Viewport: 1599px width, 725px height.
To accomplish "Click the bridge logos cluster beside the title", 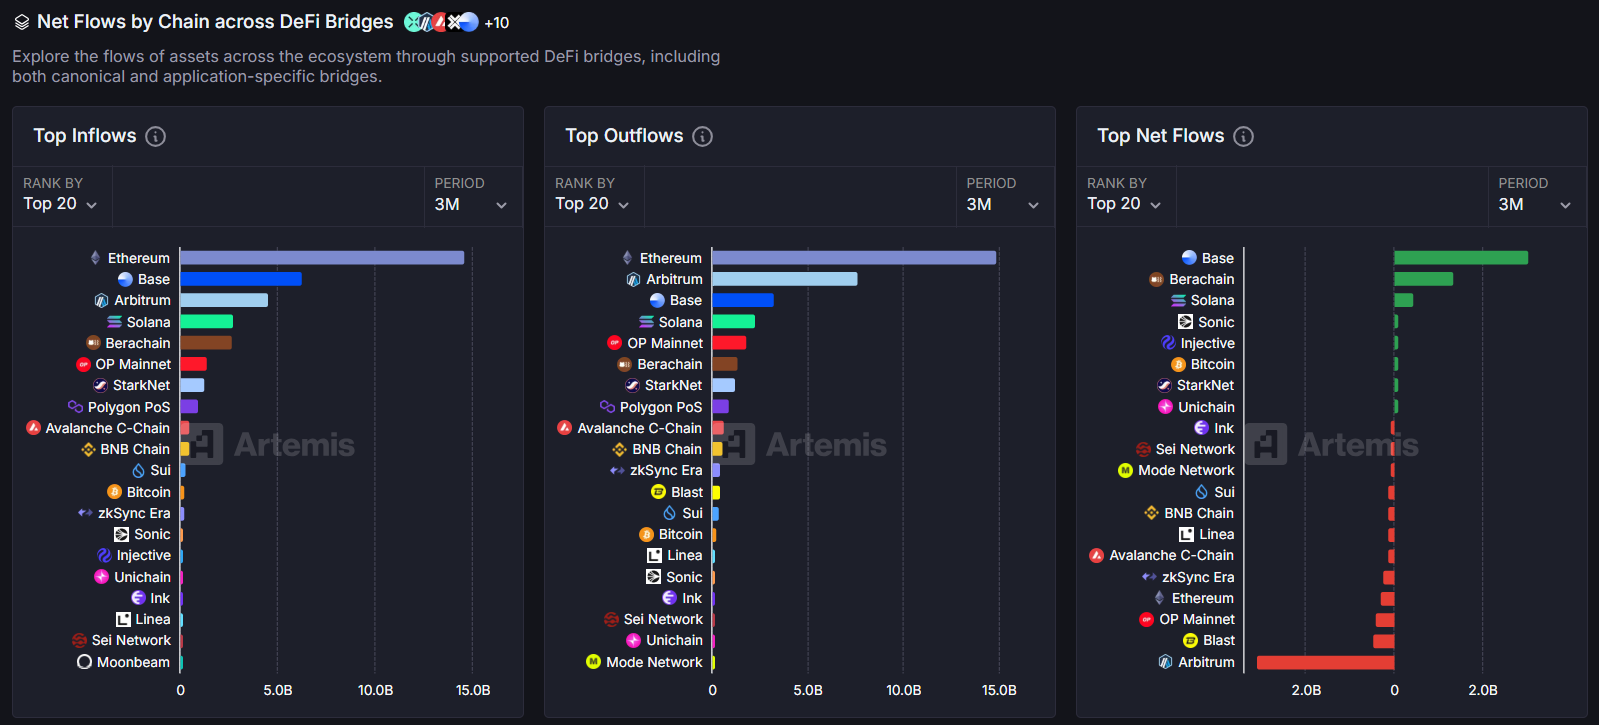I will [441, 22].
